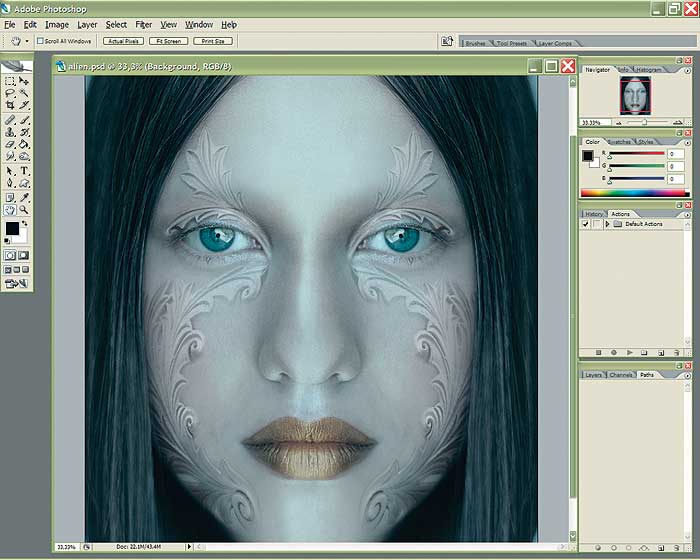Viewport: 700px width, 560px height.
Task: Click the stop button in Actions panel
Action: (598, 353)
